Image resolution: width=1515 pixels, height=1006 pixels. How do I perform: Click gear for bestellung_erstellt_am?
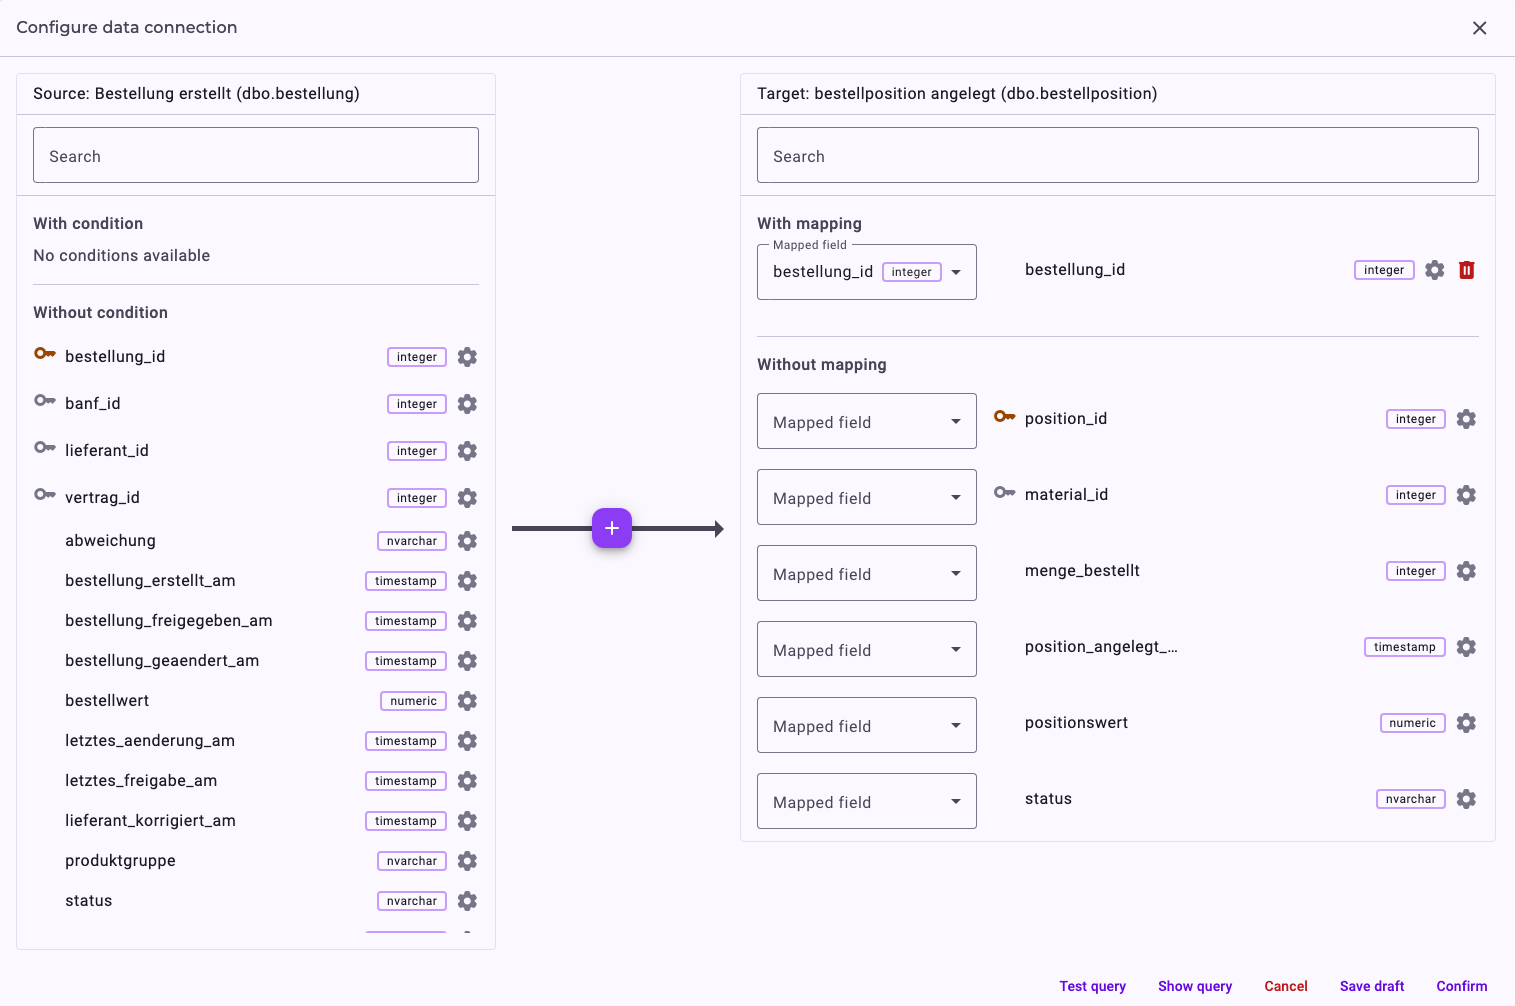point(467,581)
